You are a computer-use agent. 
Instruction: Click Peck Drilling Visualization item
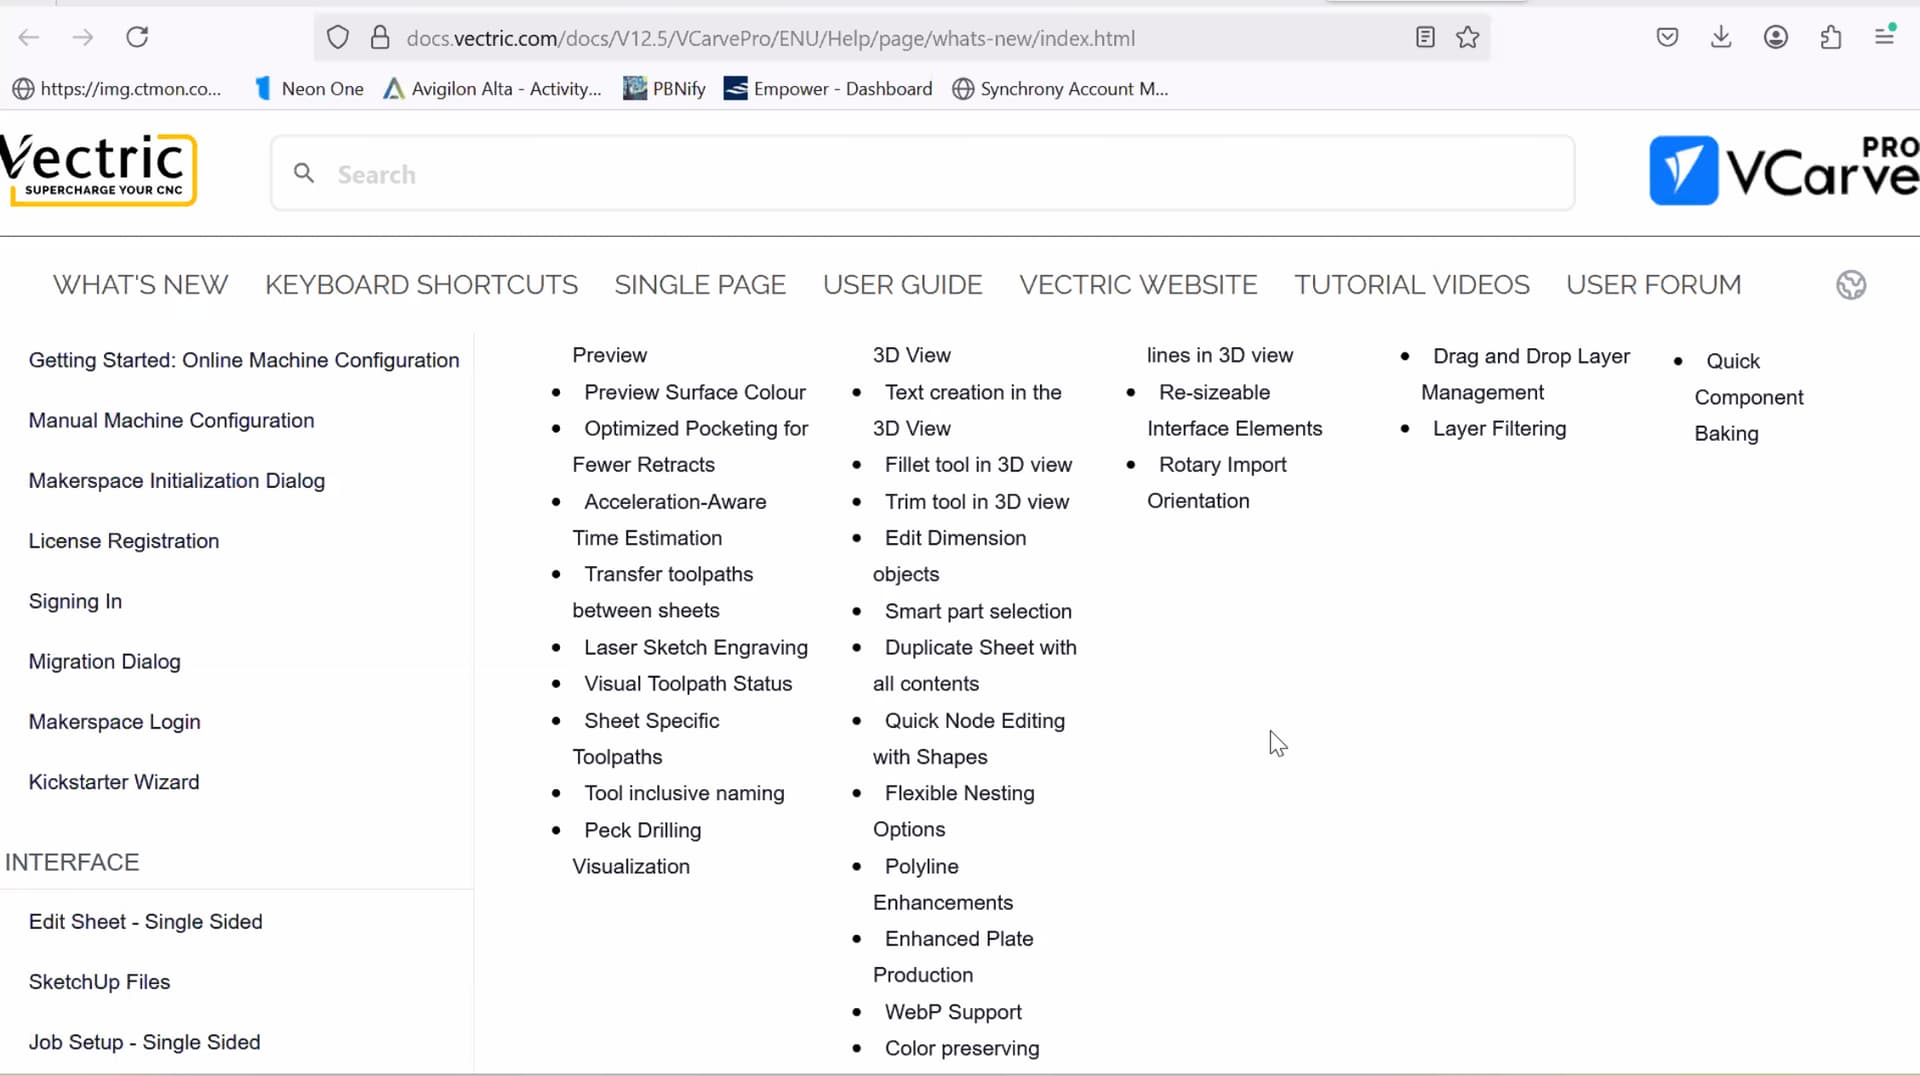637,848
